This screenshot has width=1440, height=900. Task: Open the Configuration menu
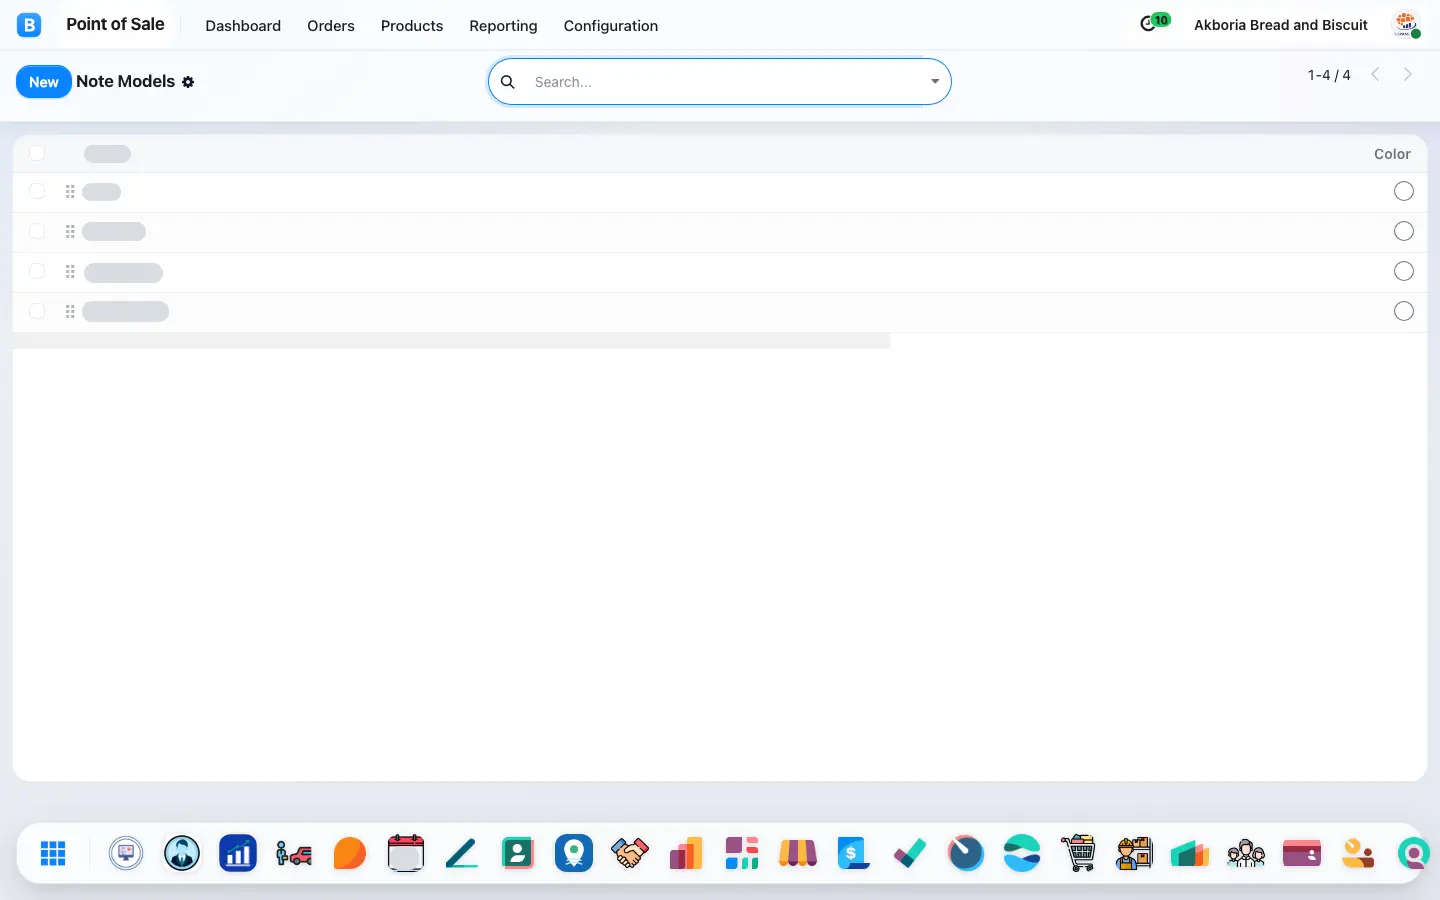[x=611, y=26]
